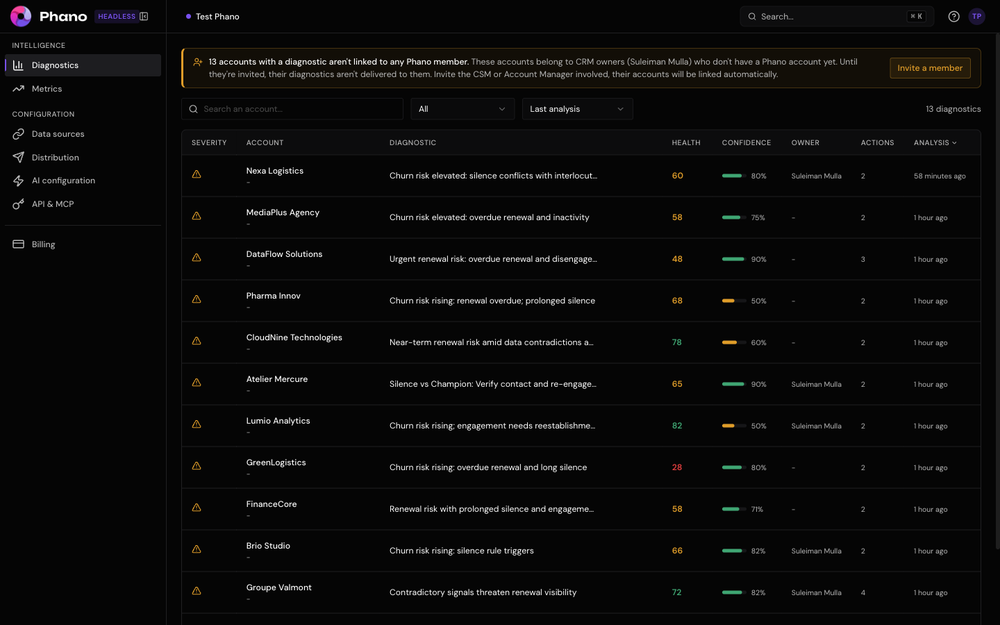
Task: Click the Data sources link icon
Action: click(x=18, y=134)
